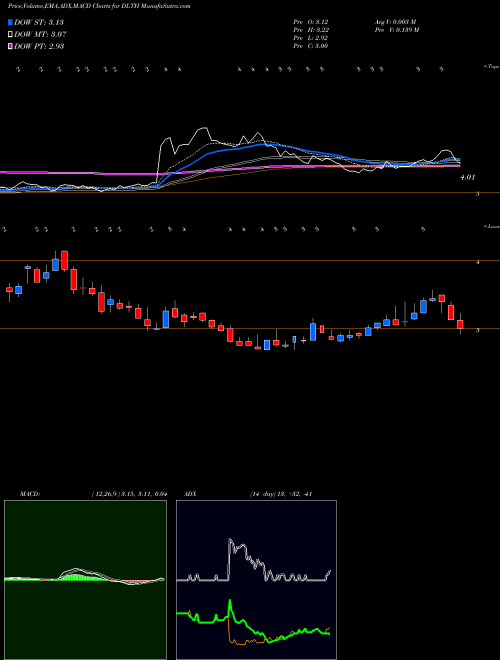Select the 'DOW MT: 3.07' legend label
500x660 pixels.
click(40, 35)
